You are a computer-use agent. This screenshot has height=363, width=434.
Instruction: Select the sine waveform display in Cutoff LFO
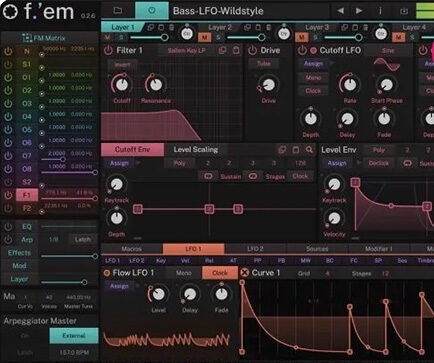coord(387,64)
